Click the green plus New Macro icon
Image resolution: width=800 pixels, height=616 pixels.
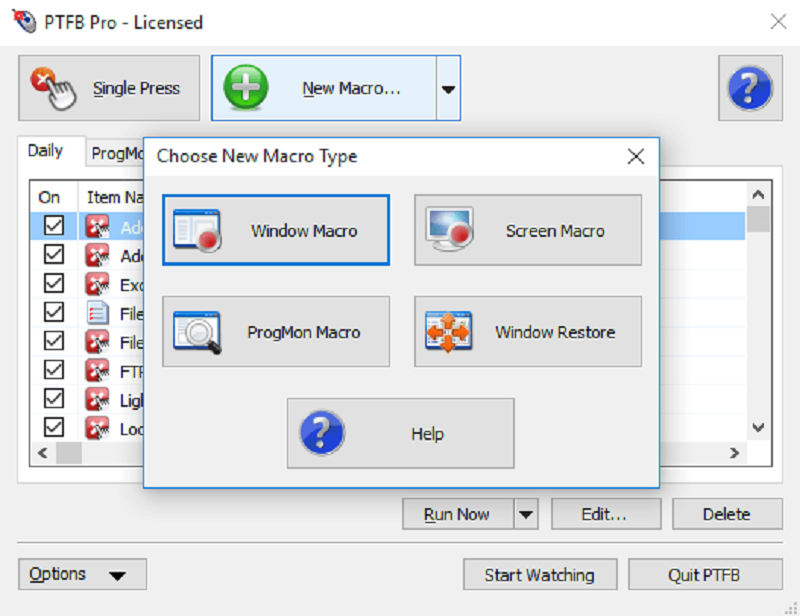(246, 88)
